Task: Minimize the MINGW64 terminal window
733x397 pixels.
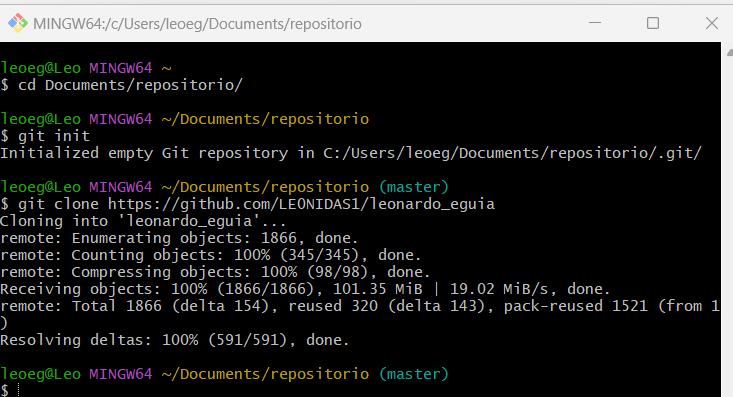Action: tap(595, 23)
